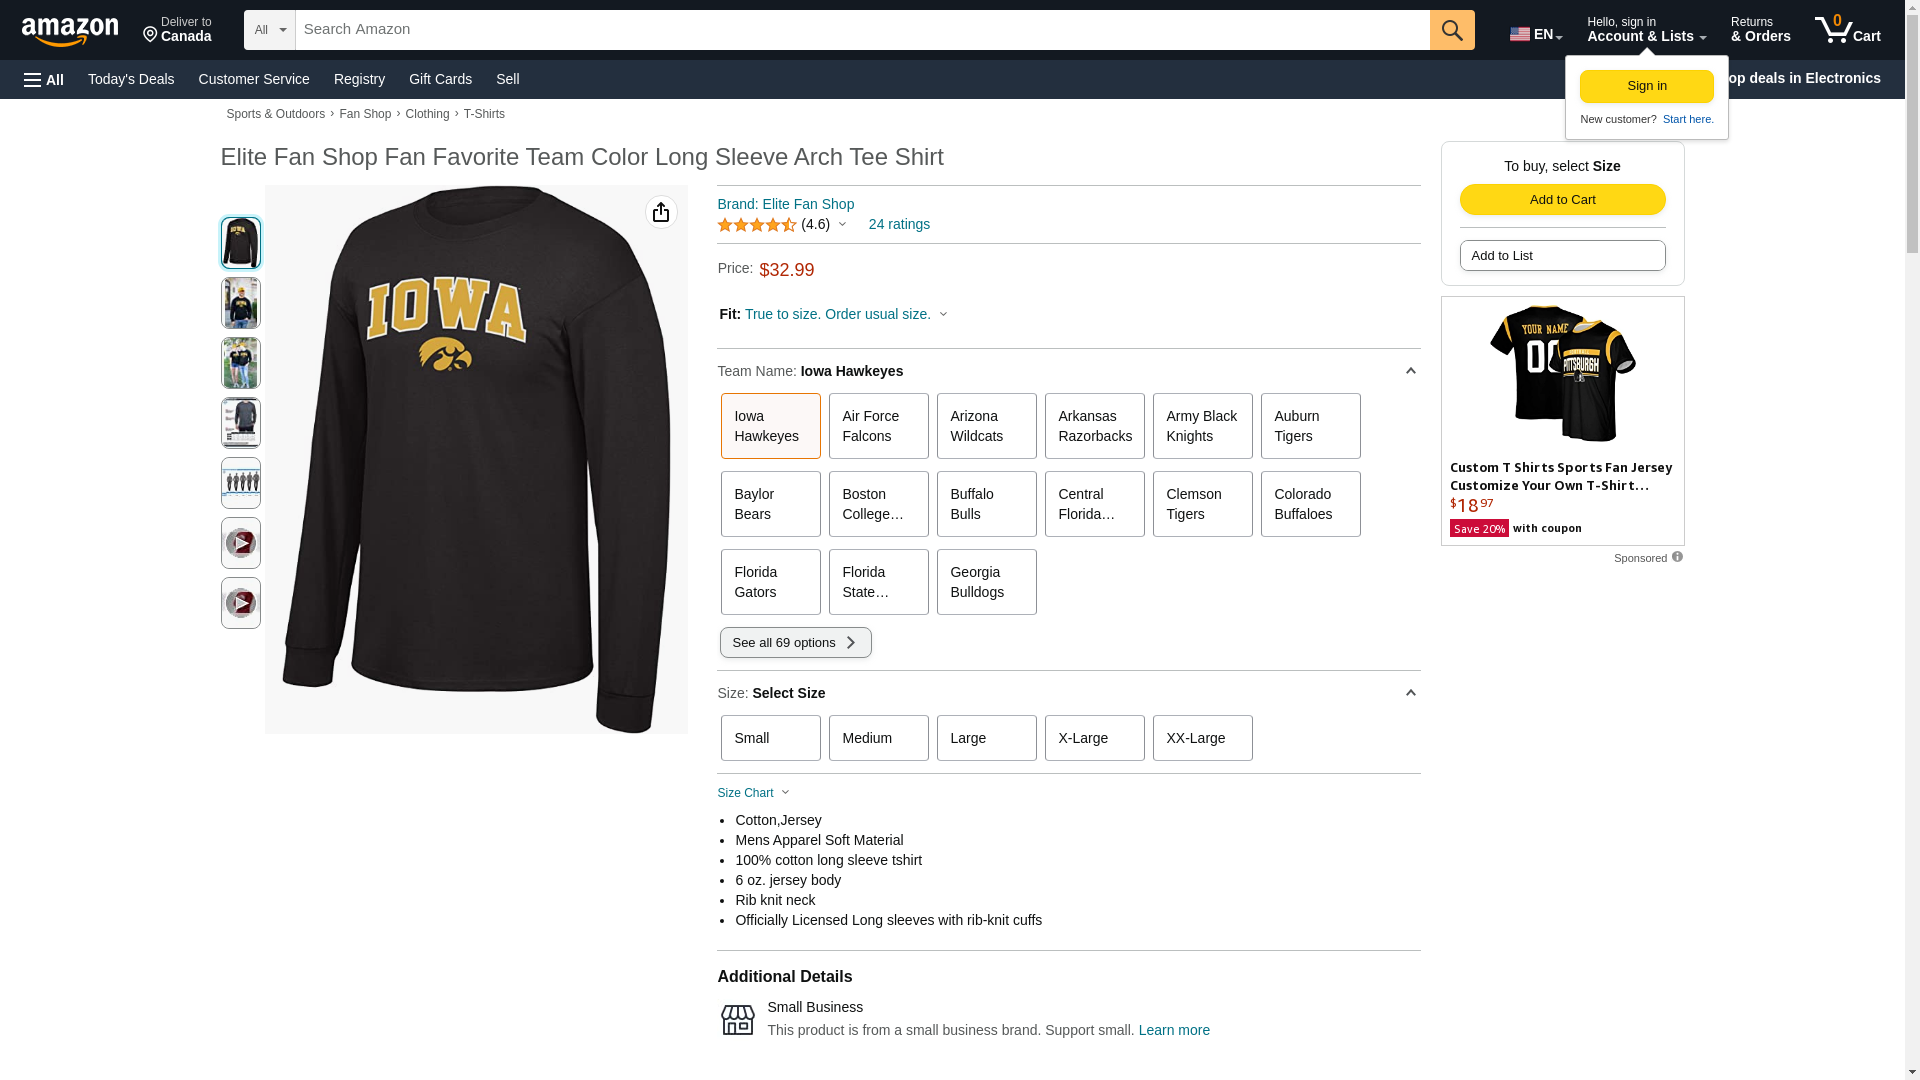The height and width of the screenshot is (1080, 1920).
Task: Click the Add to Cart button
Action: coord(1562,199)
